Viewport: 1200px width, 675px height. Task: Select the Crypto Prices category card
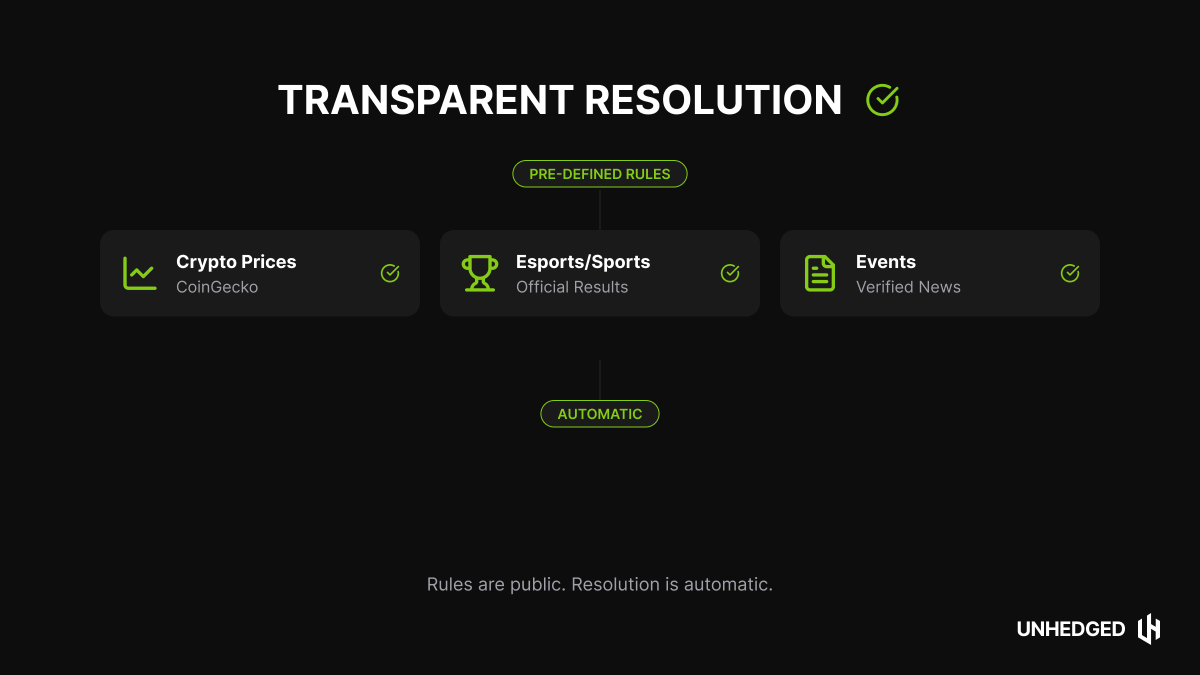coord(260,272)
